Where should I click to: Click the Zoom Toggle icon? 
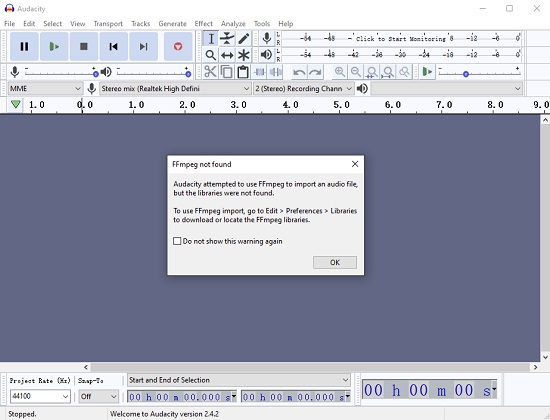(x=404, y=72)
